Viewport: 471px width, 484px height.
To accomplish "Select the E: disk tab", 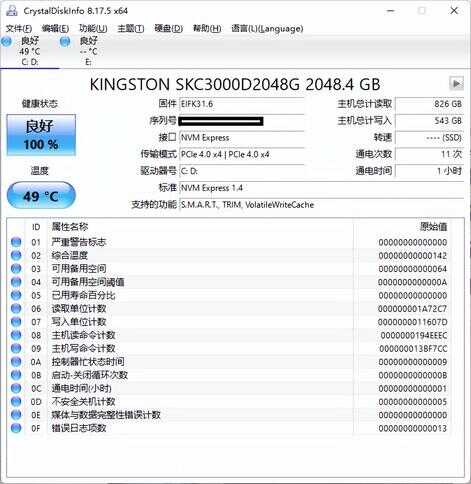I will [x=88, y=51].
